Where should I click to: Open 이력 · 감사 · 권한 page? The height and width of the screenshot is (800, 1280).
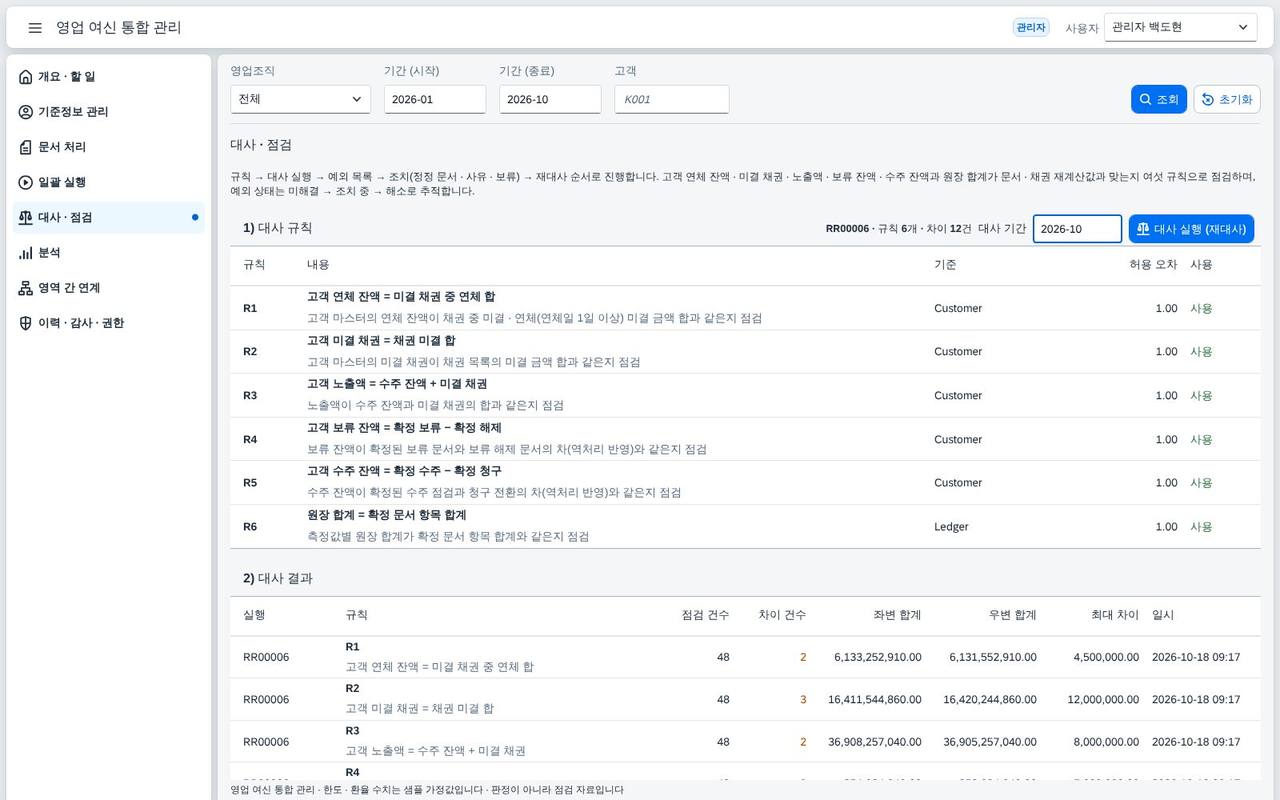click(x=109, y=323)
